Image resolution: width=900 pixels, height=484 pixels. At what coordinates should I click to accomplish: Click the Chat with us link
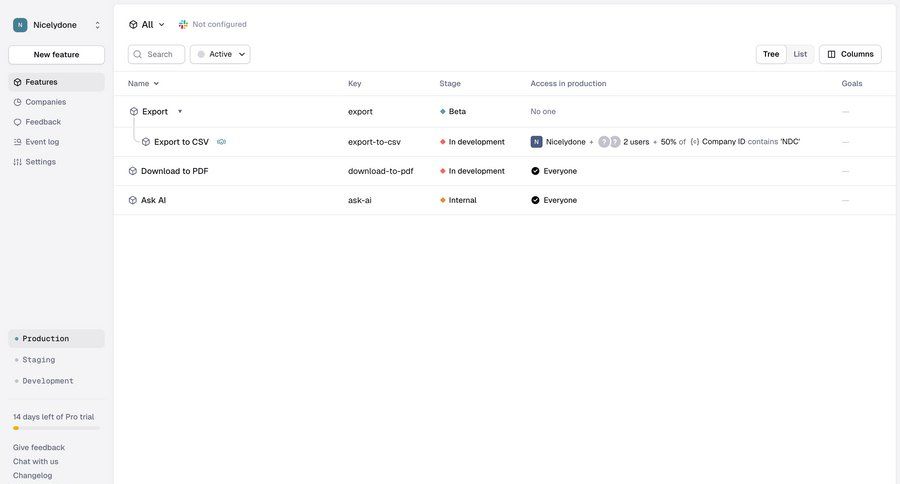click(36, 462)
